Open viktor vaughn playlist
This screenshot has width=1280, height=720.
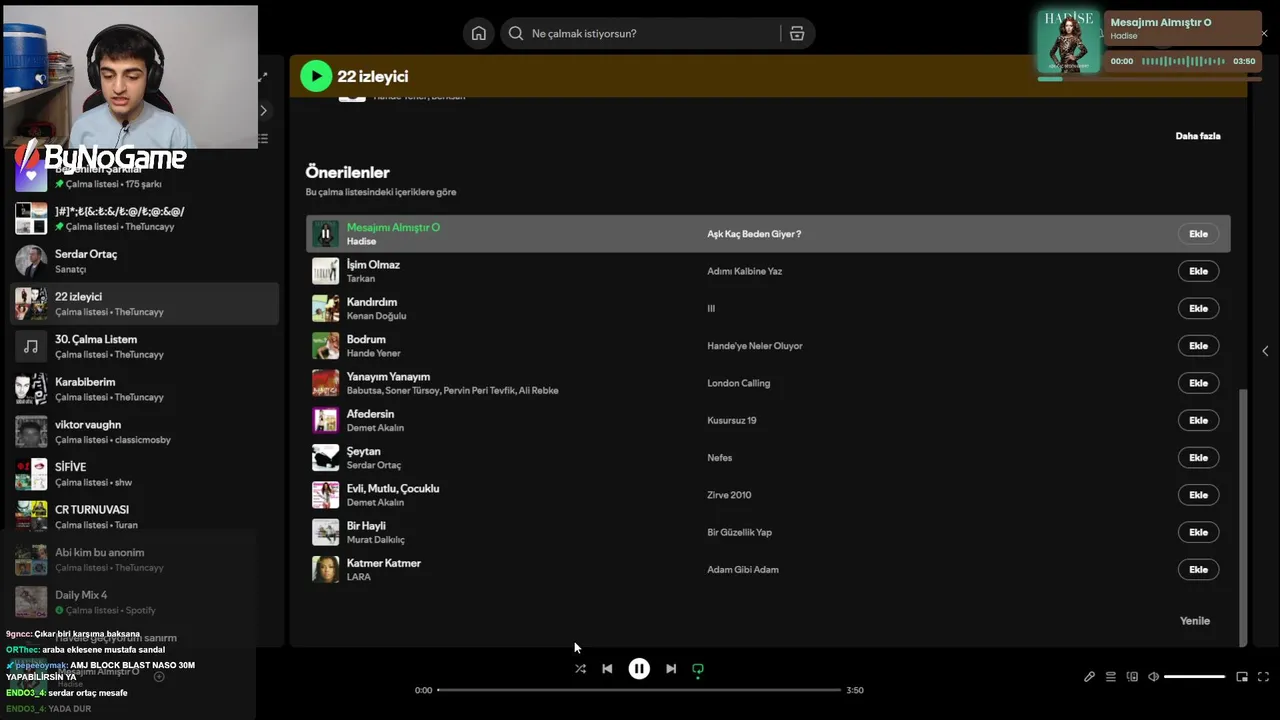145,432
